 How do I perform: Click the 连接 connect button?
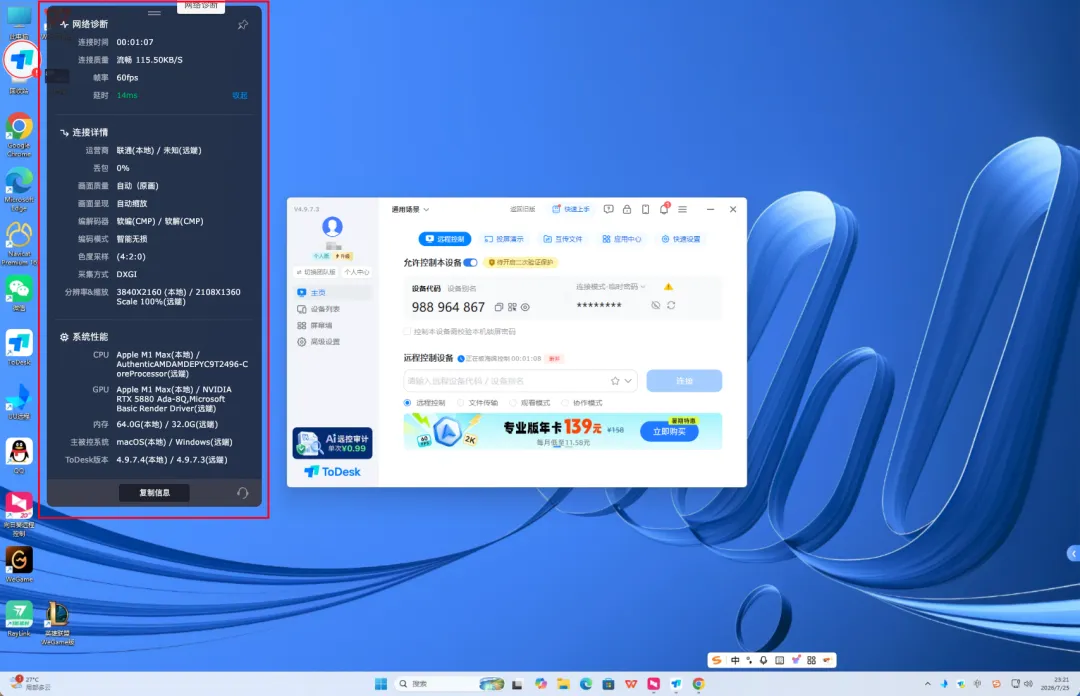tap(684, 381)
